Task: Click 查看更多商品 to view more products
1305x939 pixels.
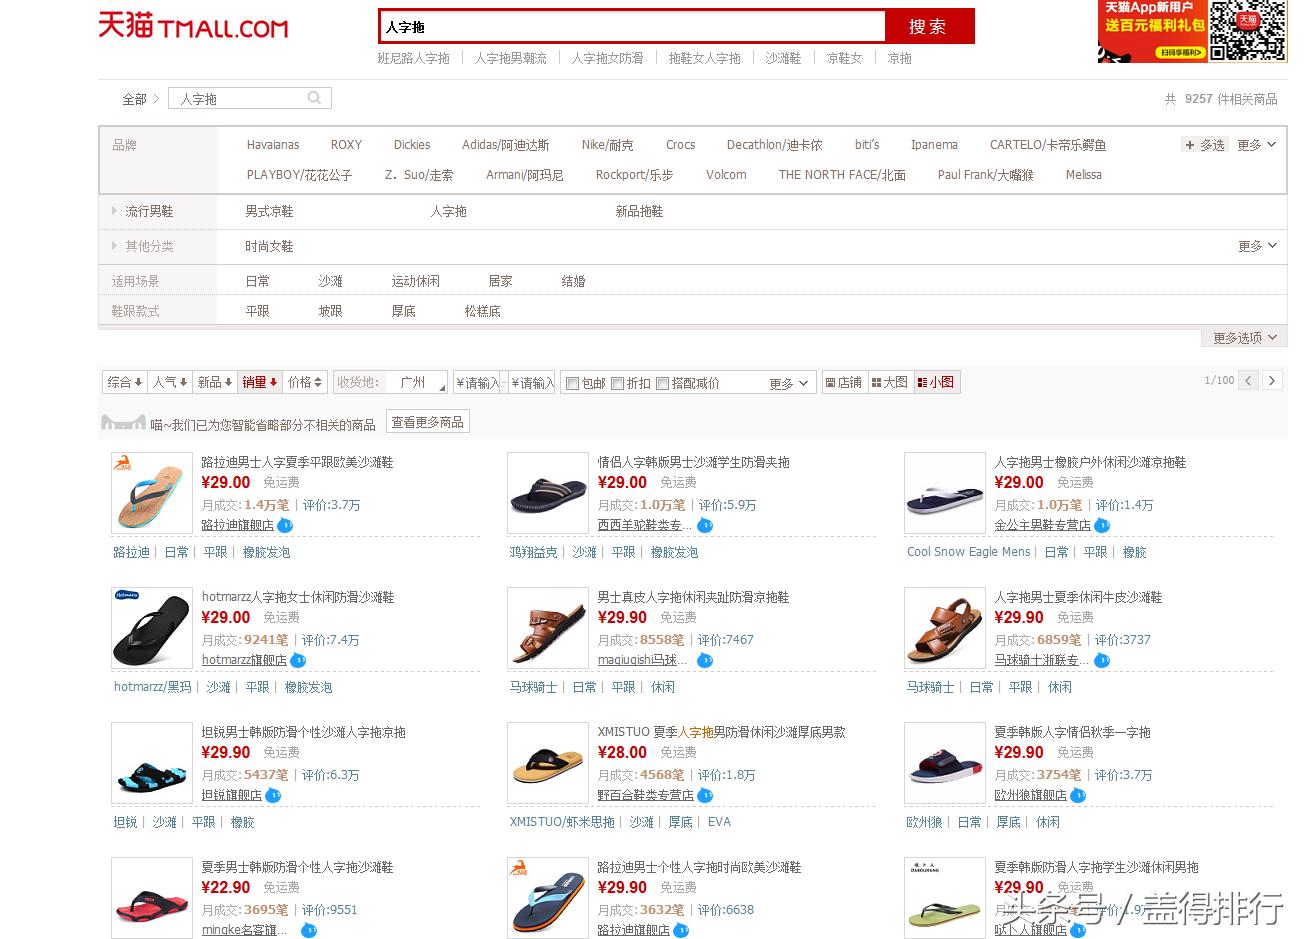Action: 427,422
